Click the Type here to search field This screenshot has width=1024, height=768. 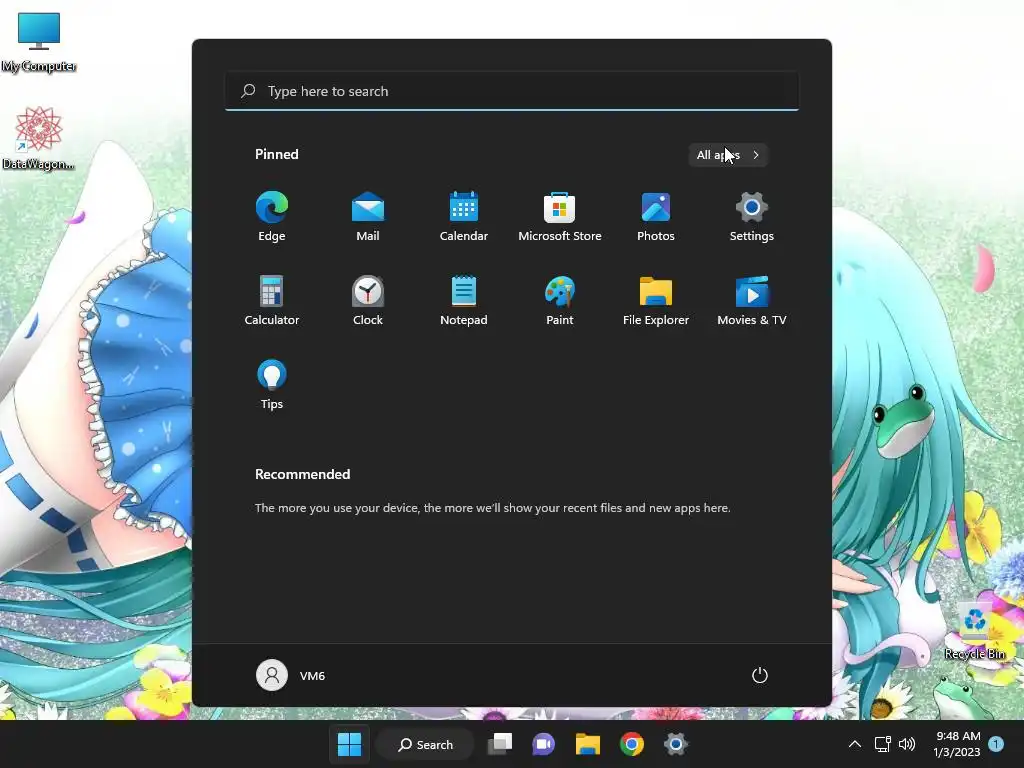coord(512,91)
